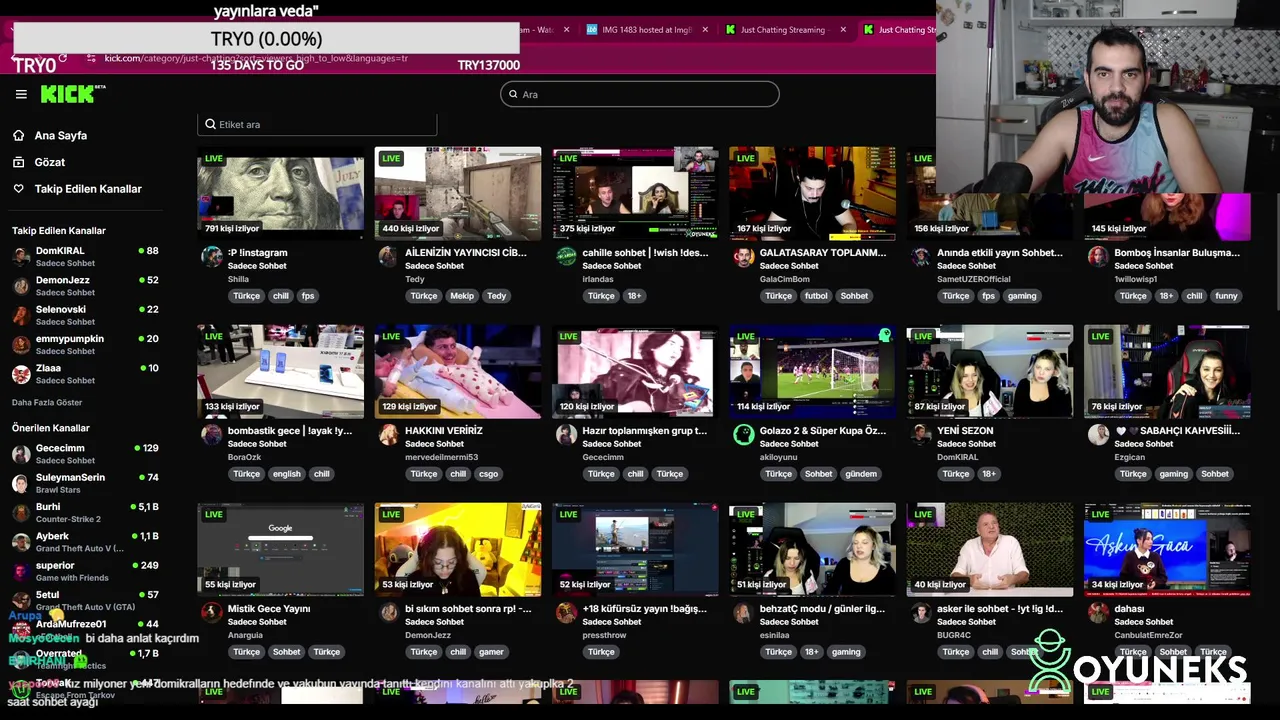This screenshot has width=1280, height=720.
Task: Click Shilla's avatar under the :P !instagram stream
Action: [x=211, y=256]
